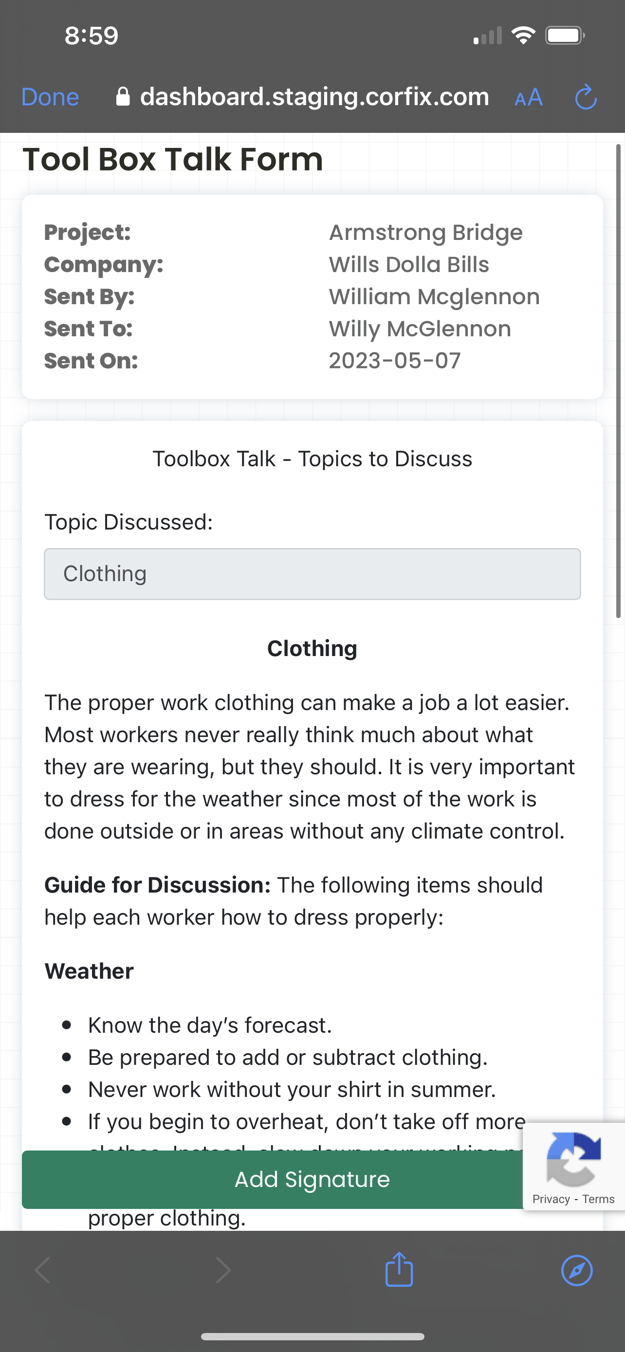Reload the page with the refresh icon
This screenshot has width=625, height=1352.
point(586,97)
